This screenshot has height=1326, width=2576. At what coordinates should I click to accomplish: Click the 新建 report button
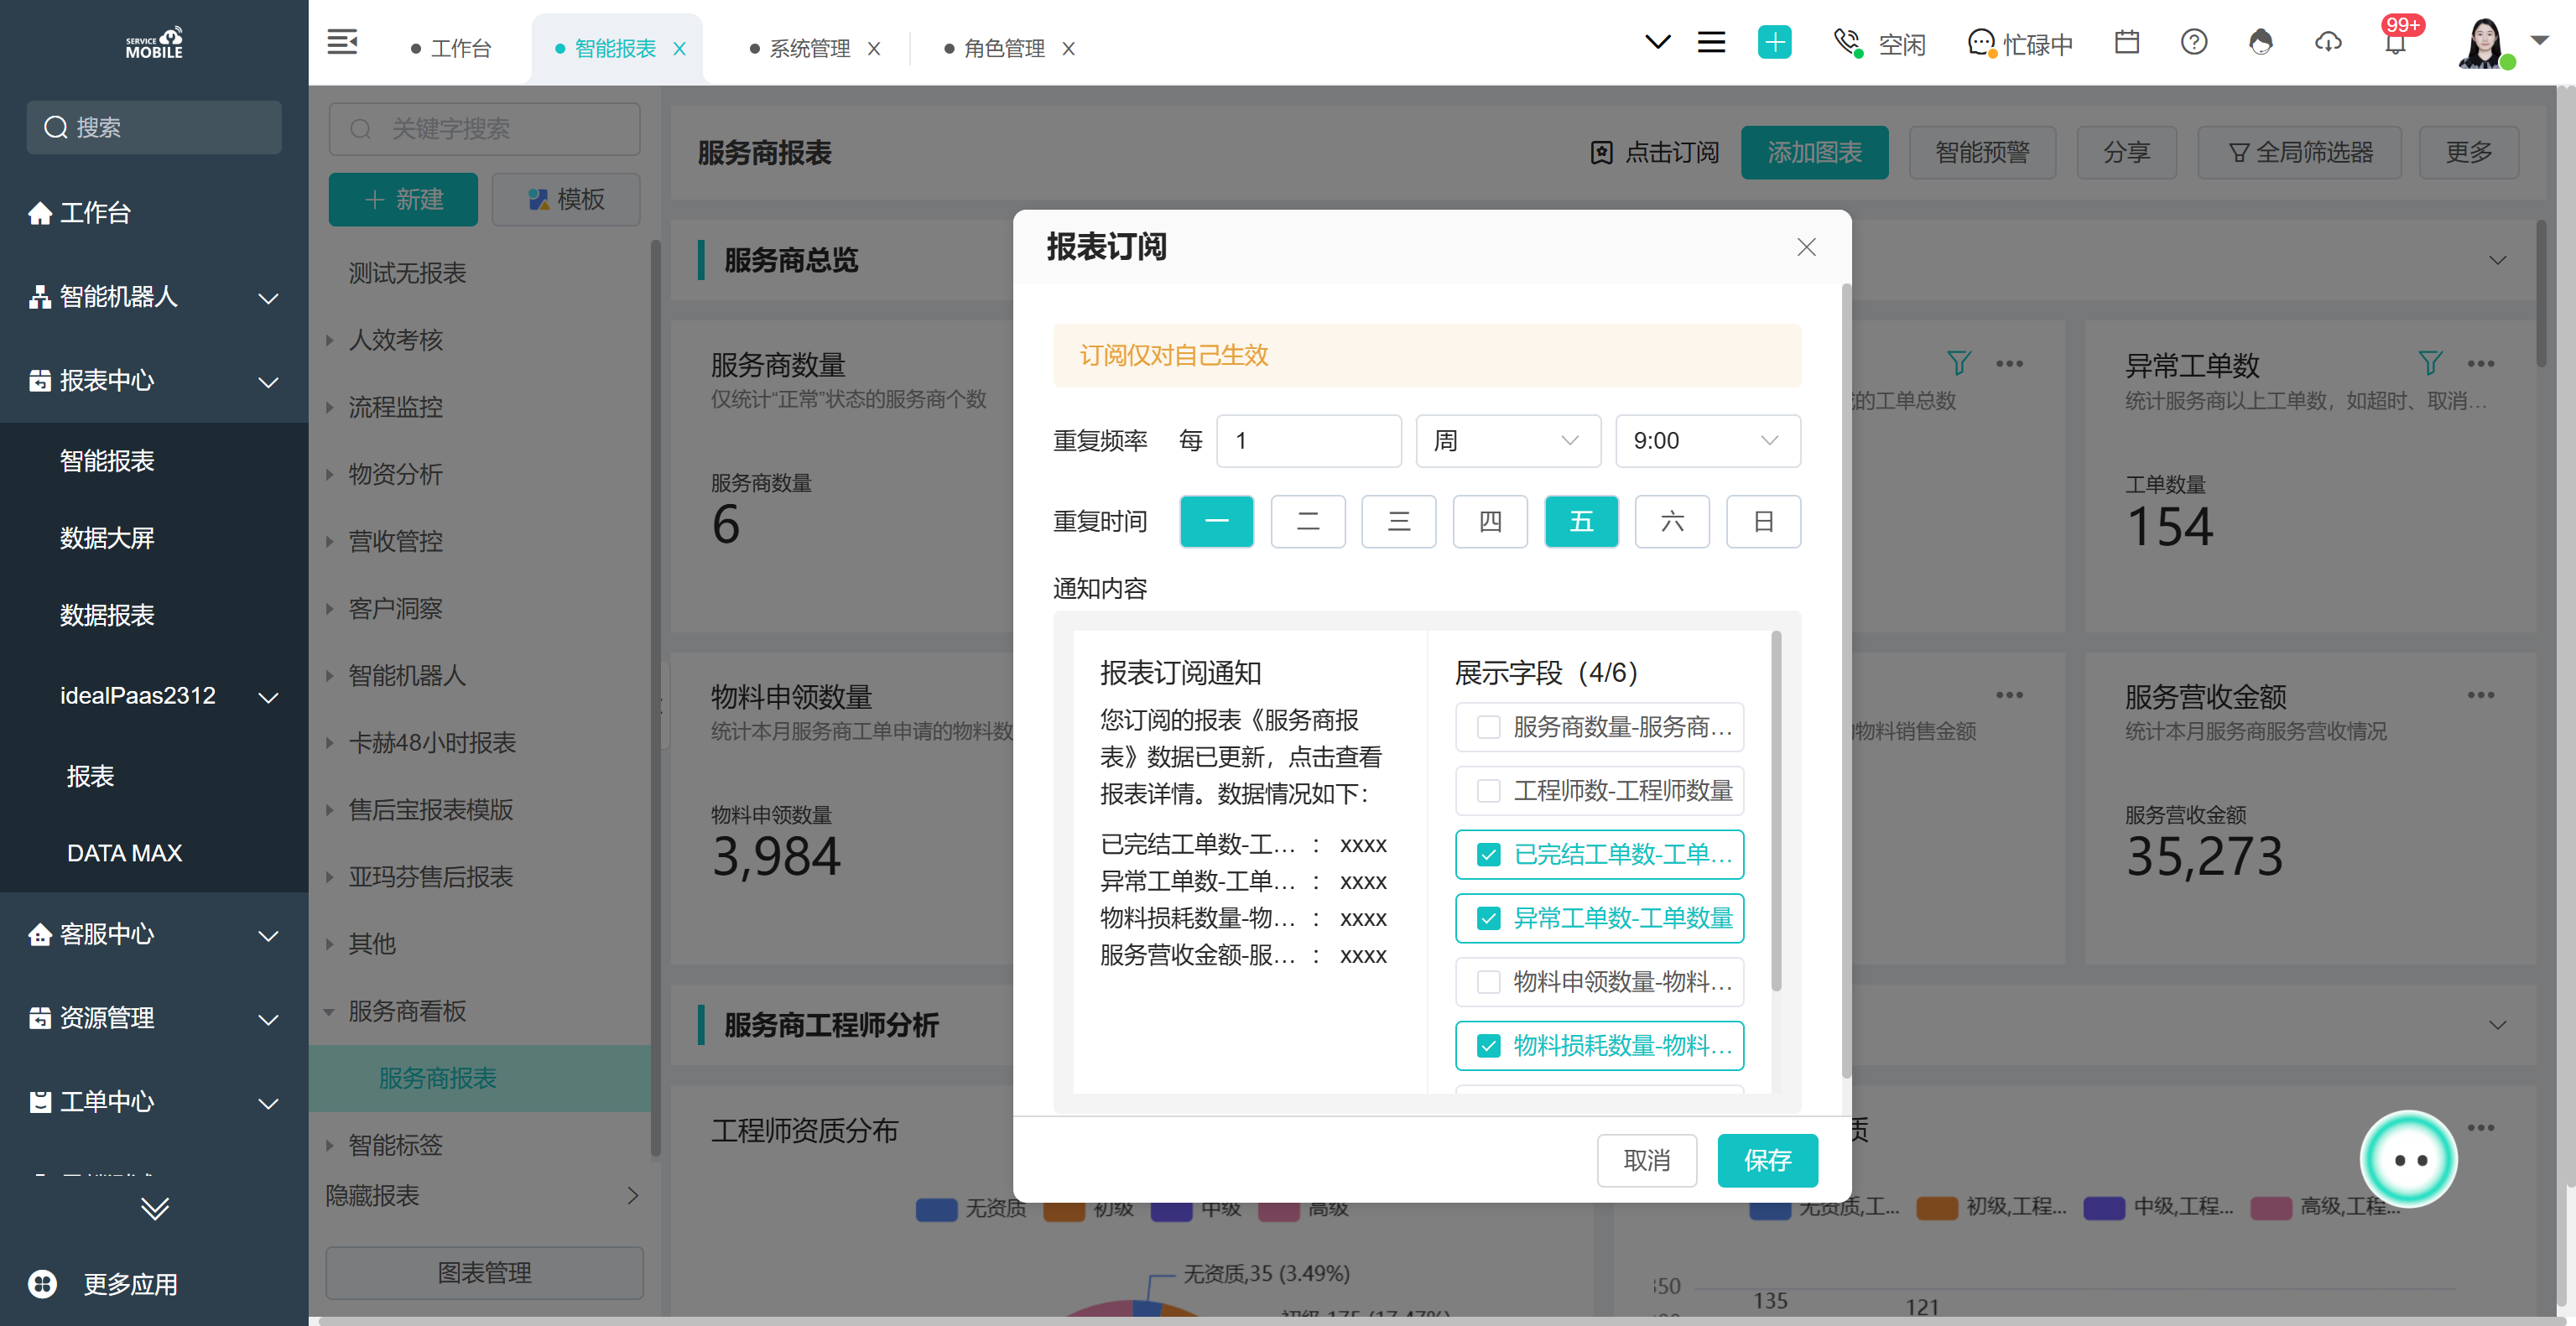(x=403, y=199)
